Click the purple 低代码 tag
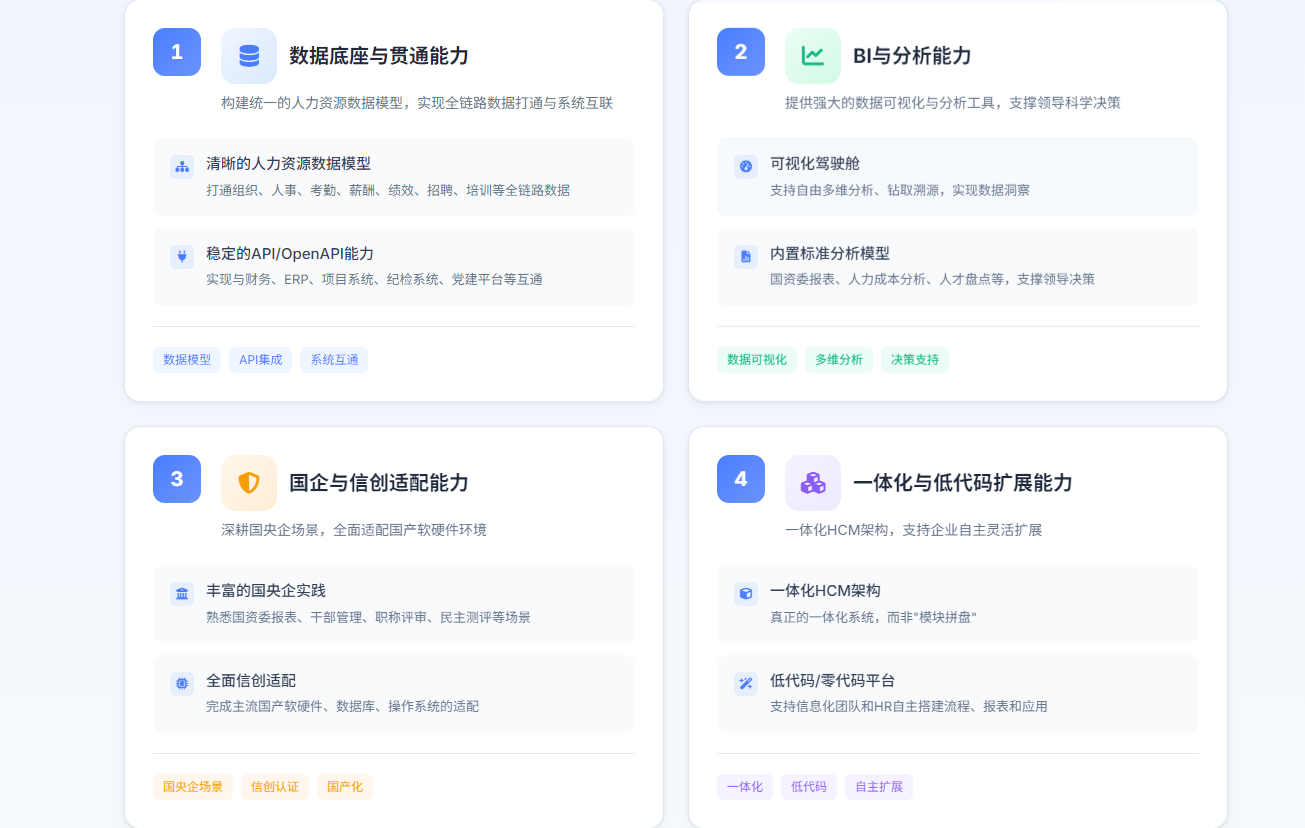 [809, 787]
